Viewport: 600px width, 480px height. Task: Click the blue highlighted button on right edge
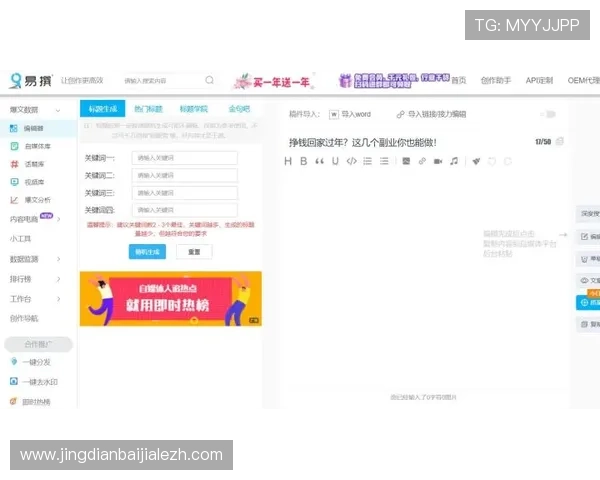(589, 302)
